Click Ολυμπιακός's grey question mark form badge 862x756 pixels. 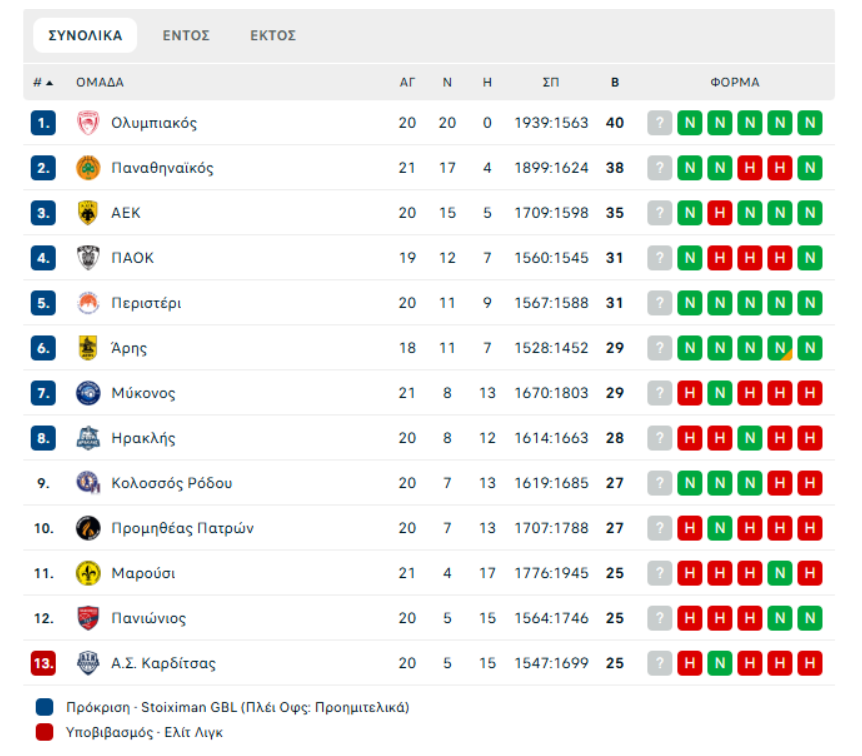click(659, 123)
